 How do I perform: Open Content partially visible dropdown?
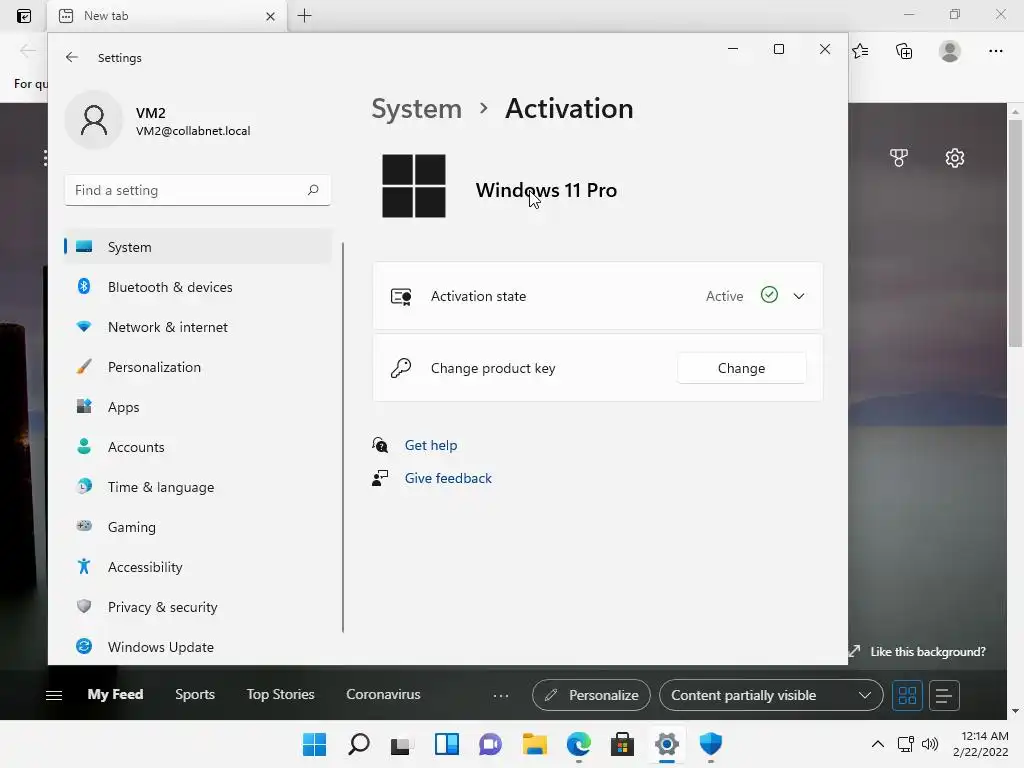coord(771,695)
